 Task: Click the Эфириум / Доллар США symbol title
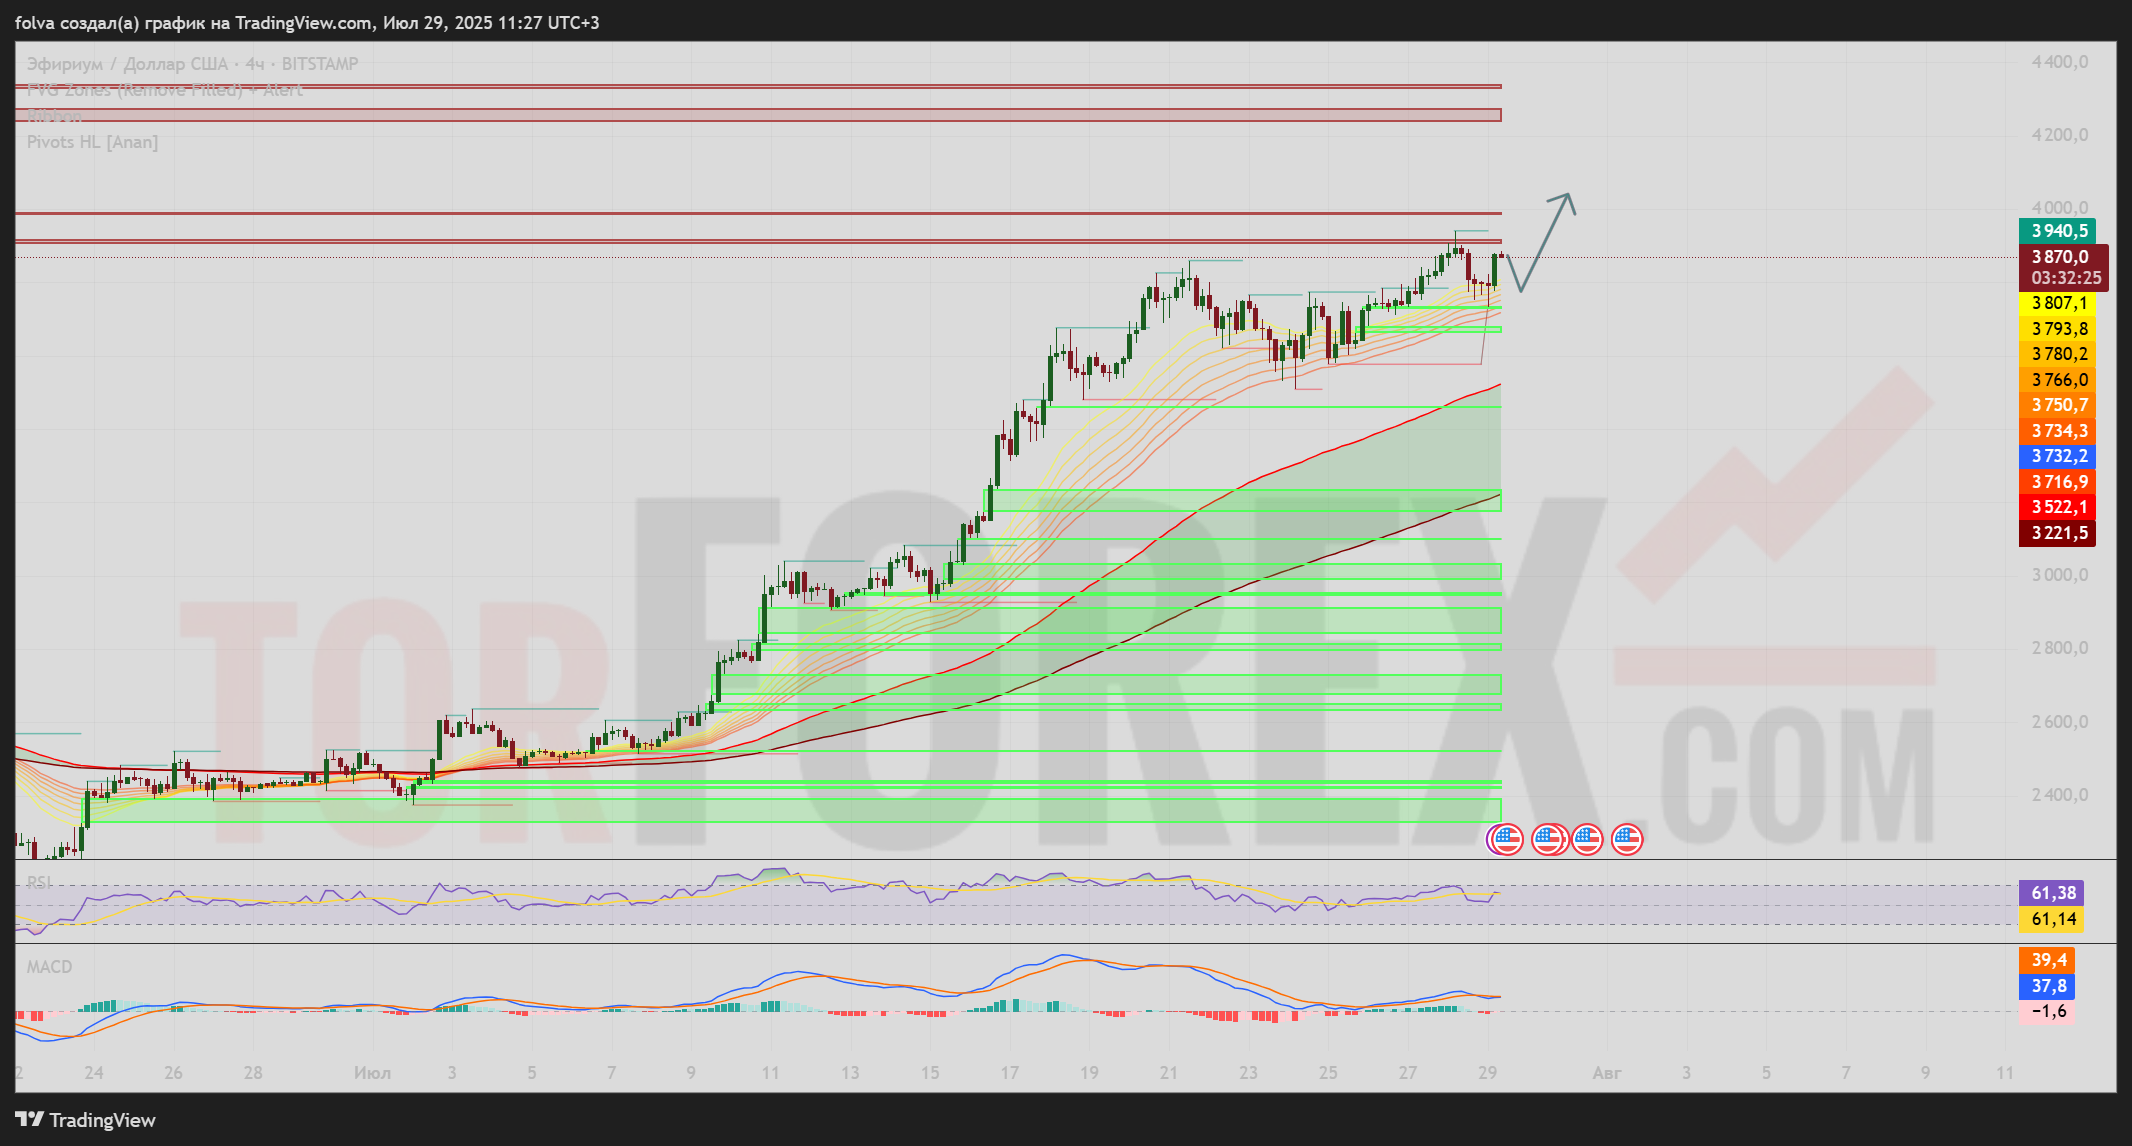(127, 64)
